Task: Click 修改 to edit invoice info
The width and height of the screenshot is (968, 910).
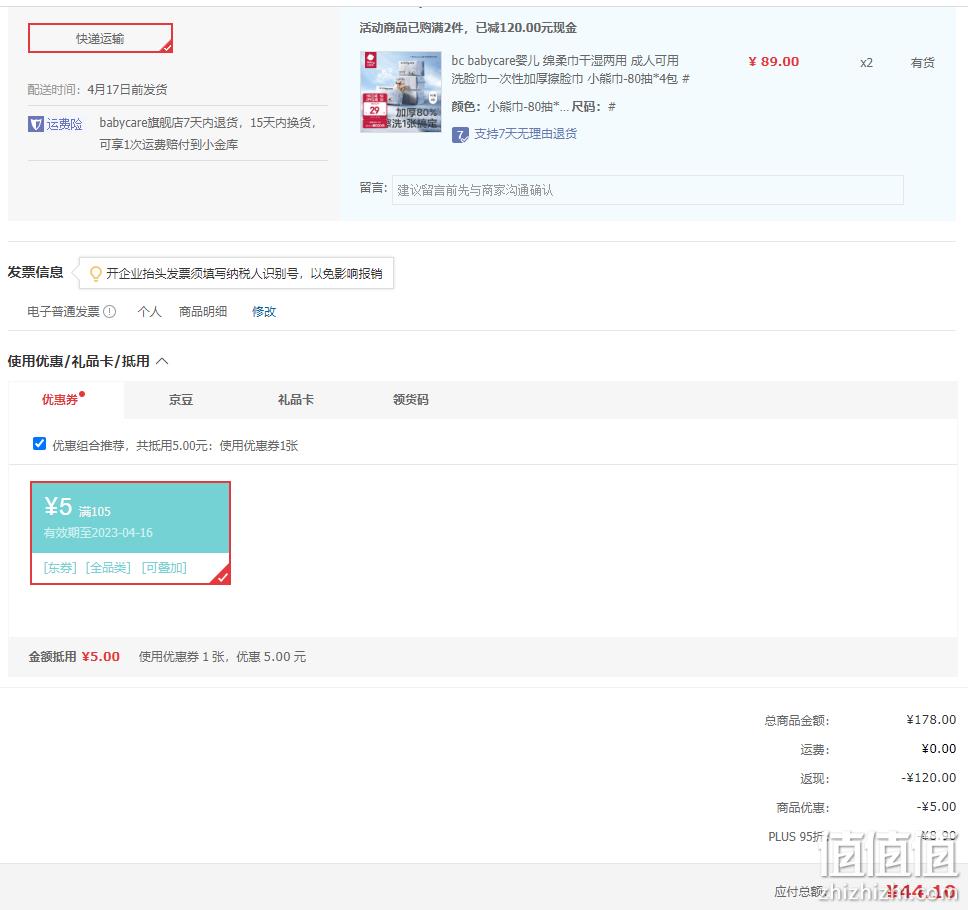Action: pos(264,311)
